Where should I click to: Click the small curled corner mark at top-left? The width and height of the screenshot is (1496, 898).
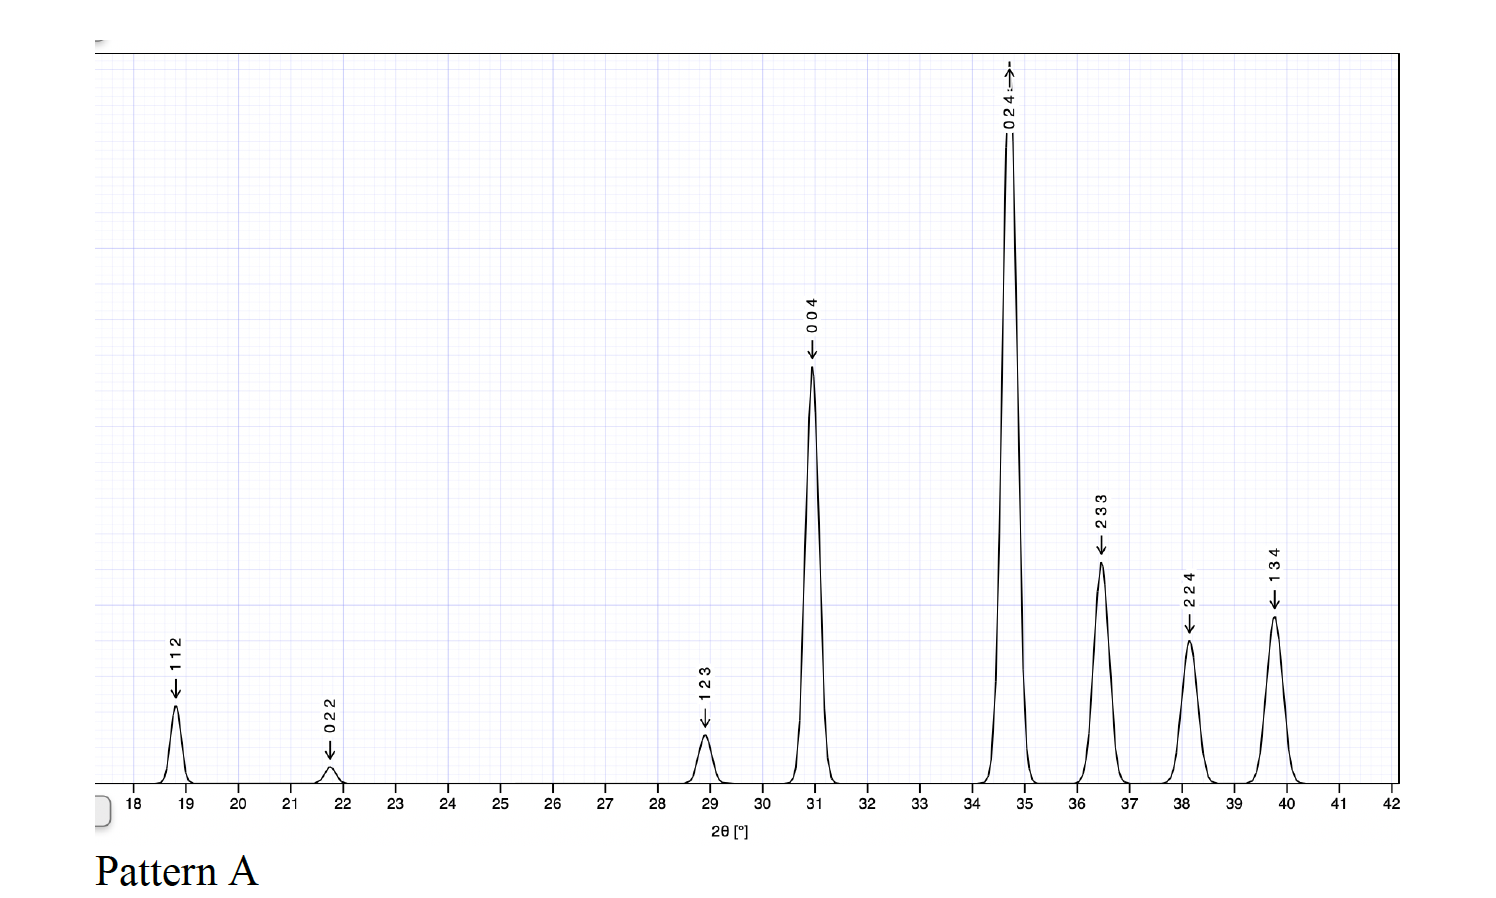click(99, 43)
